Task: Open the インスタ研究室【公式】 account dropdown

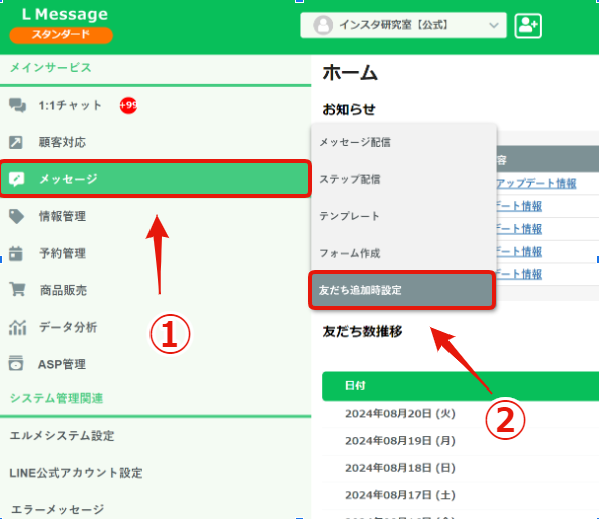Action: 403,25
